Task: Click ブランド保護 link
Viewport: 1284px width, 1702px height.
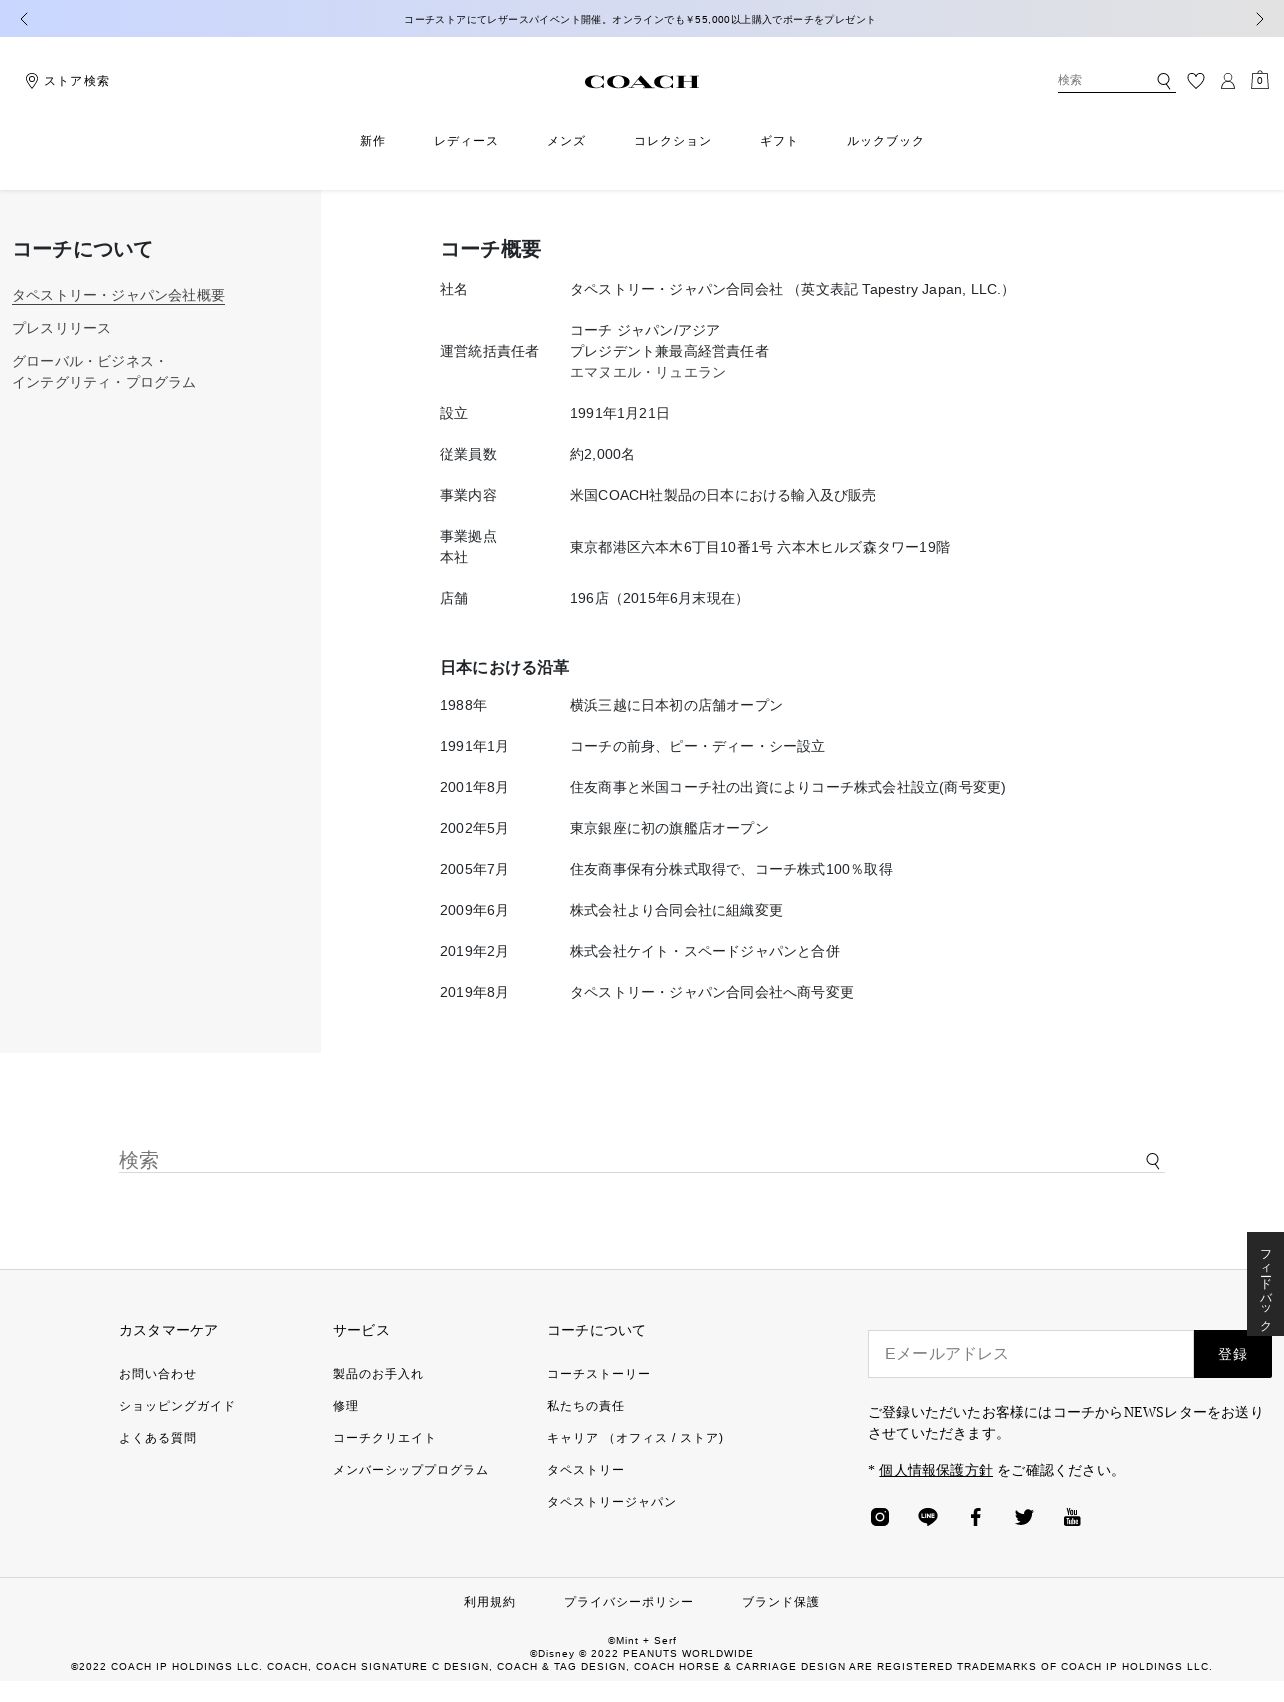Action: click(x=781, y=1602)
